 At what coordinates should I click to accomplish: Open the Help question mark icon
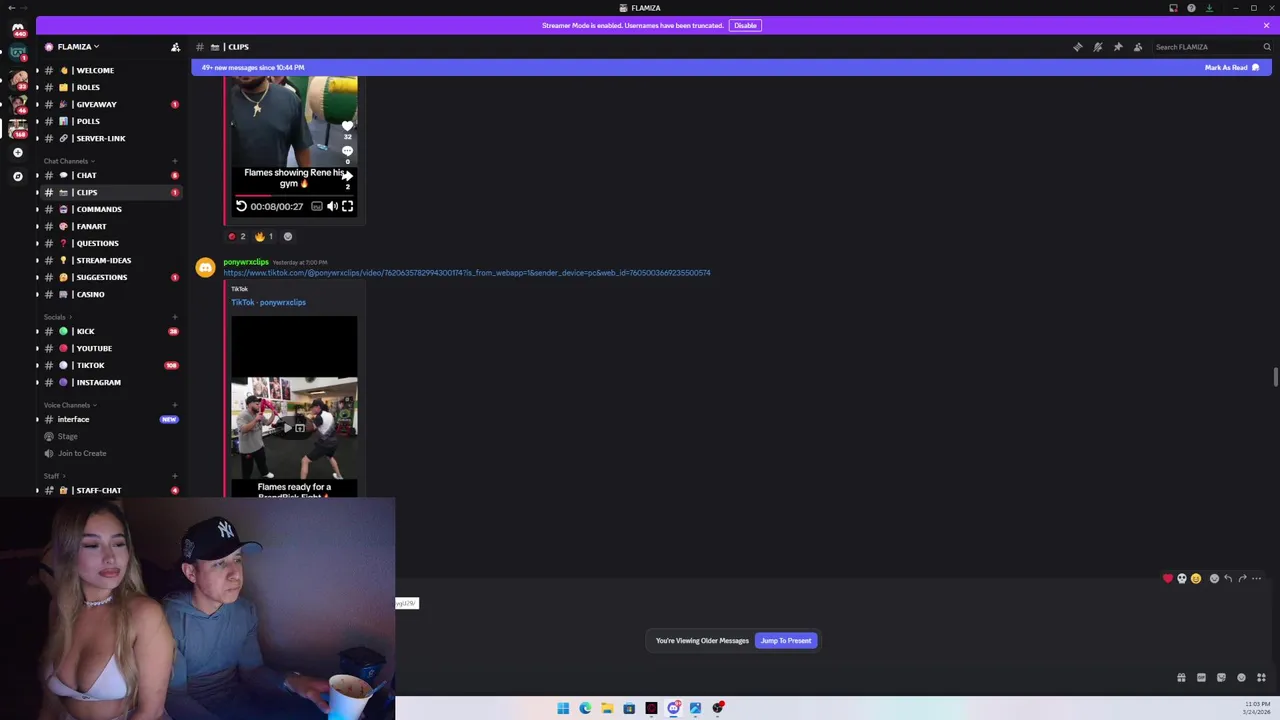point(1191,8)
